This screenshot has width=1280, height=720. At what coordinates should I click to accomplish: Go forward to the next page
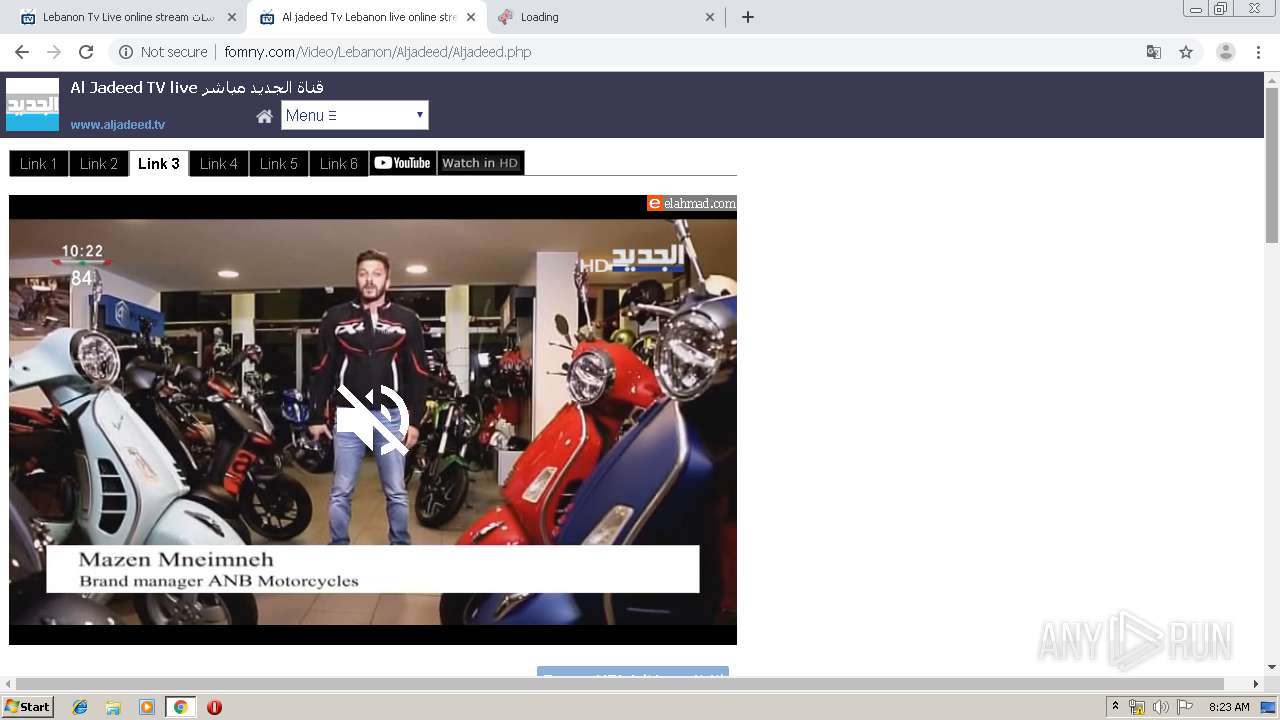pos(54,52)
